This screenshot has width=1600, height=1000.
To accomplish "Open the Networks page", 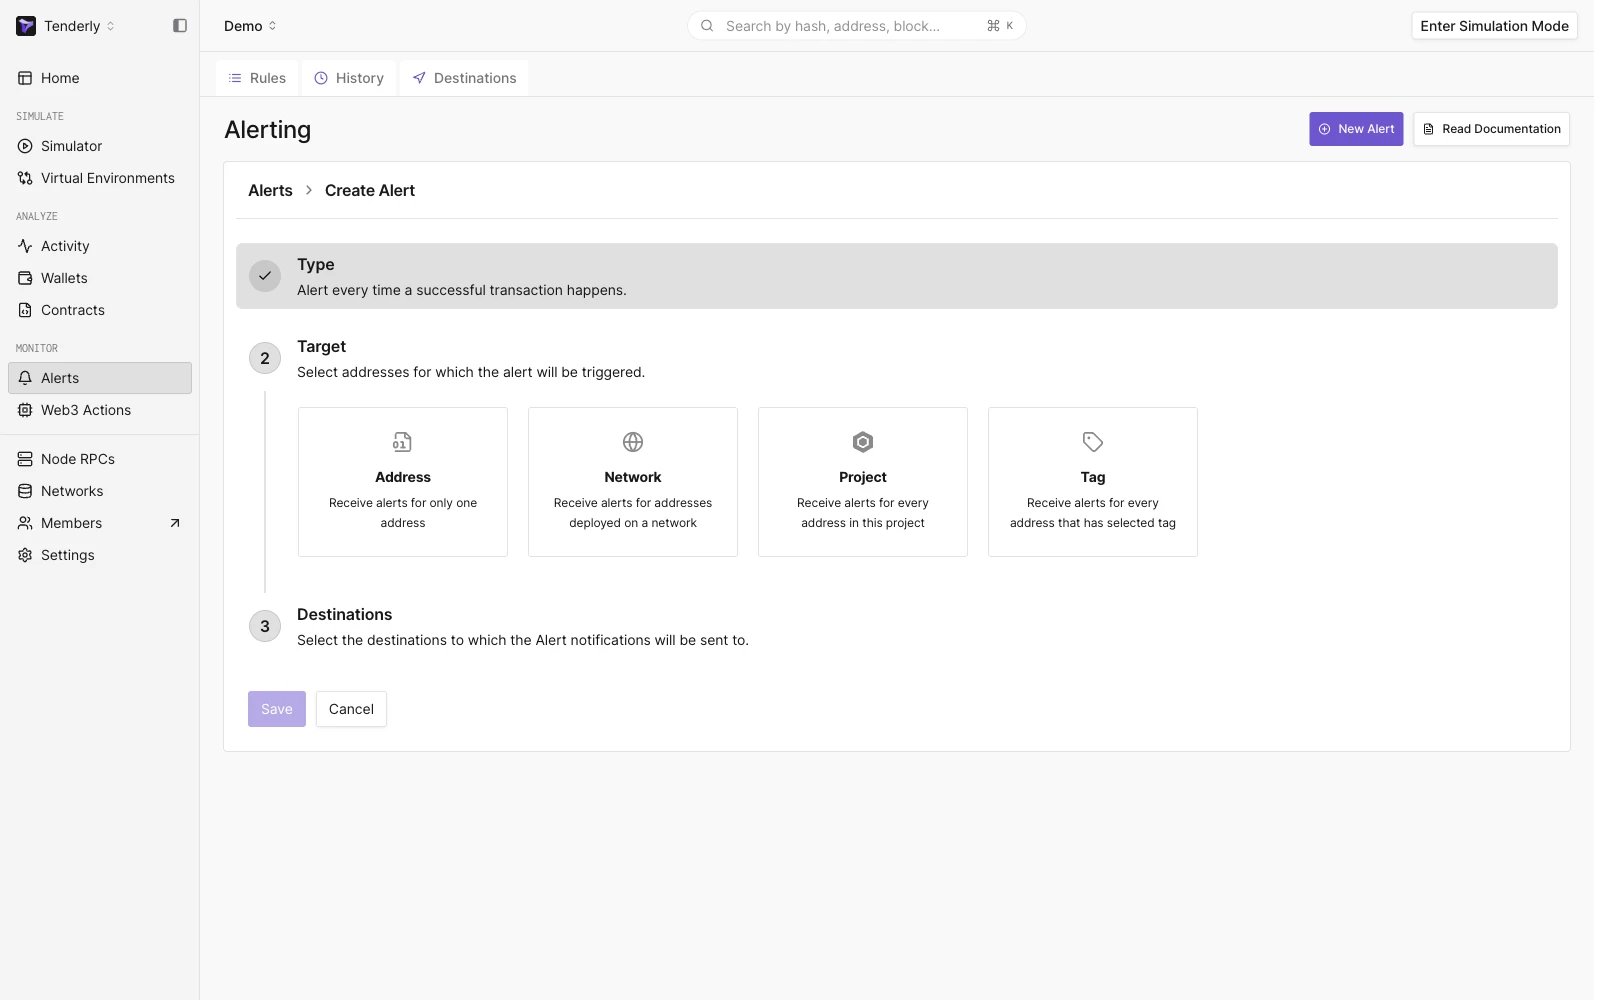I will (x=100, y=491).
